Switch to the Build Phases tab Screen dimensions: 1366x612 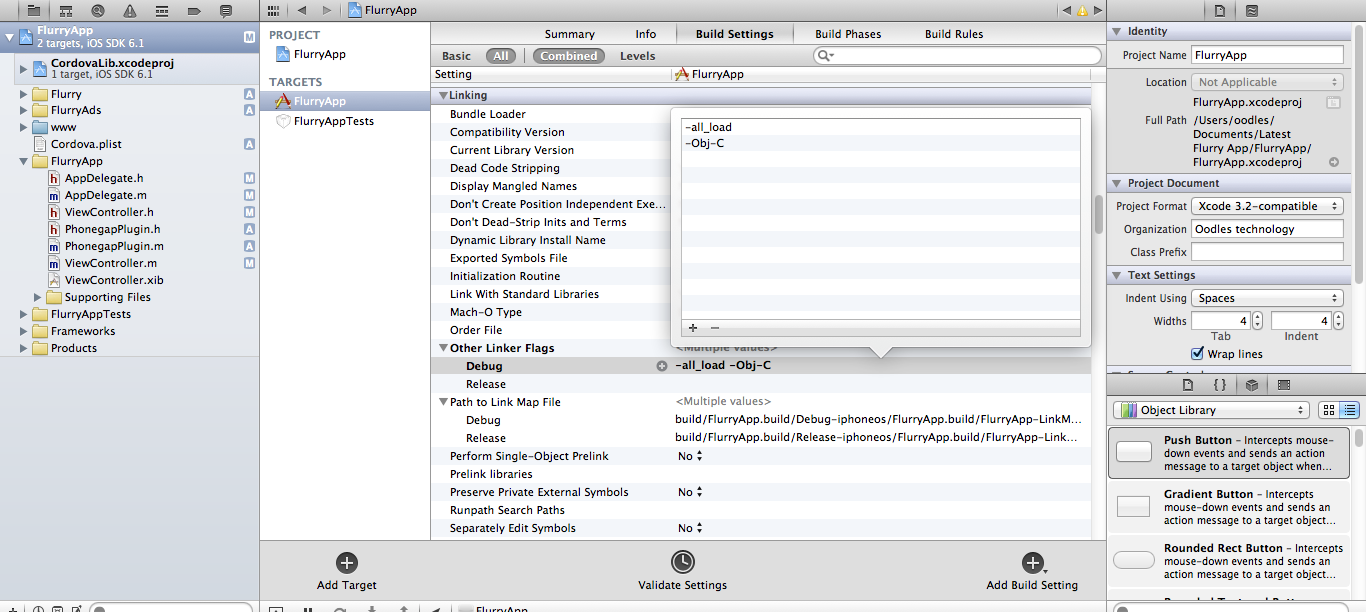click(x=848, y=34)
